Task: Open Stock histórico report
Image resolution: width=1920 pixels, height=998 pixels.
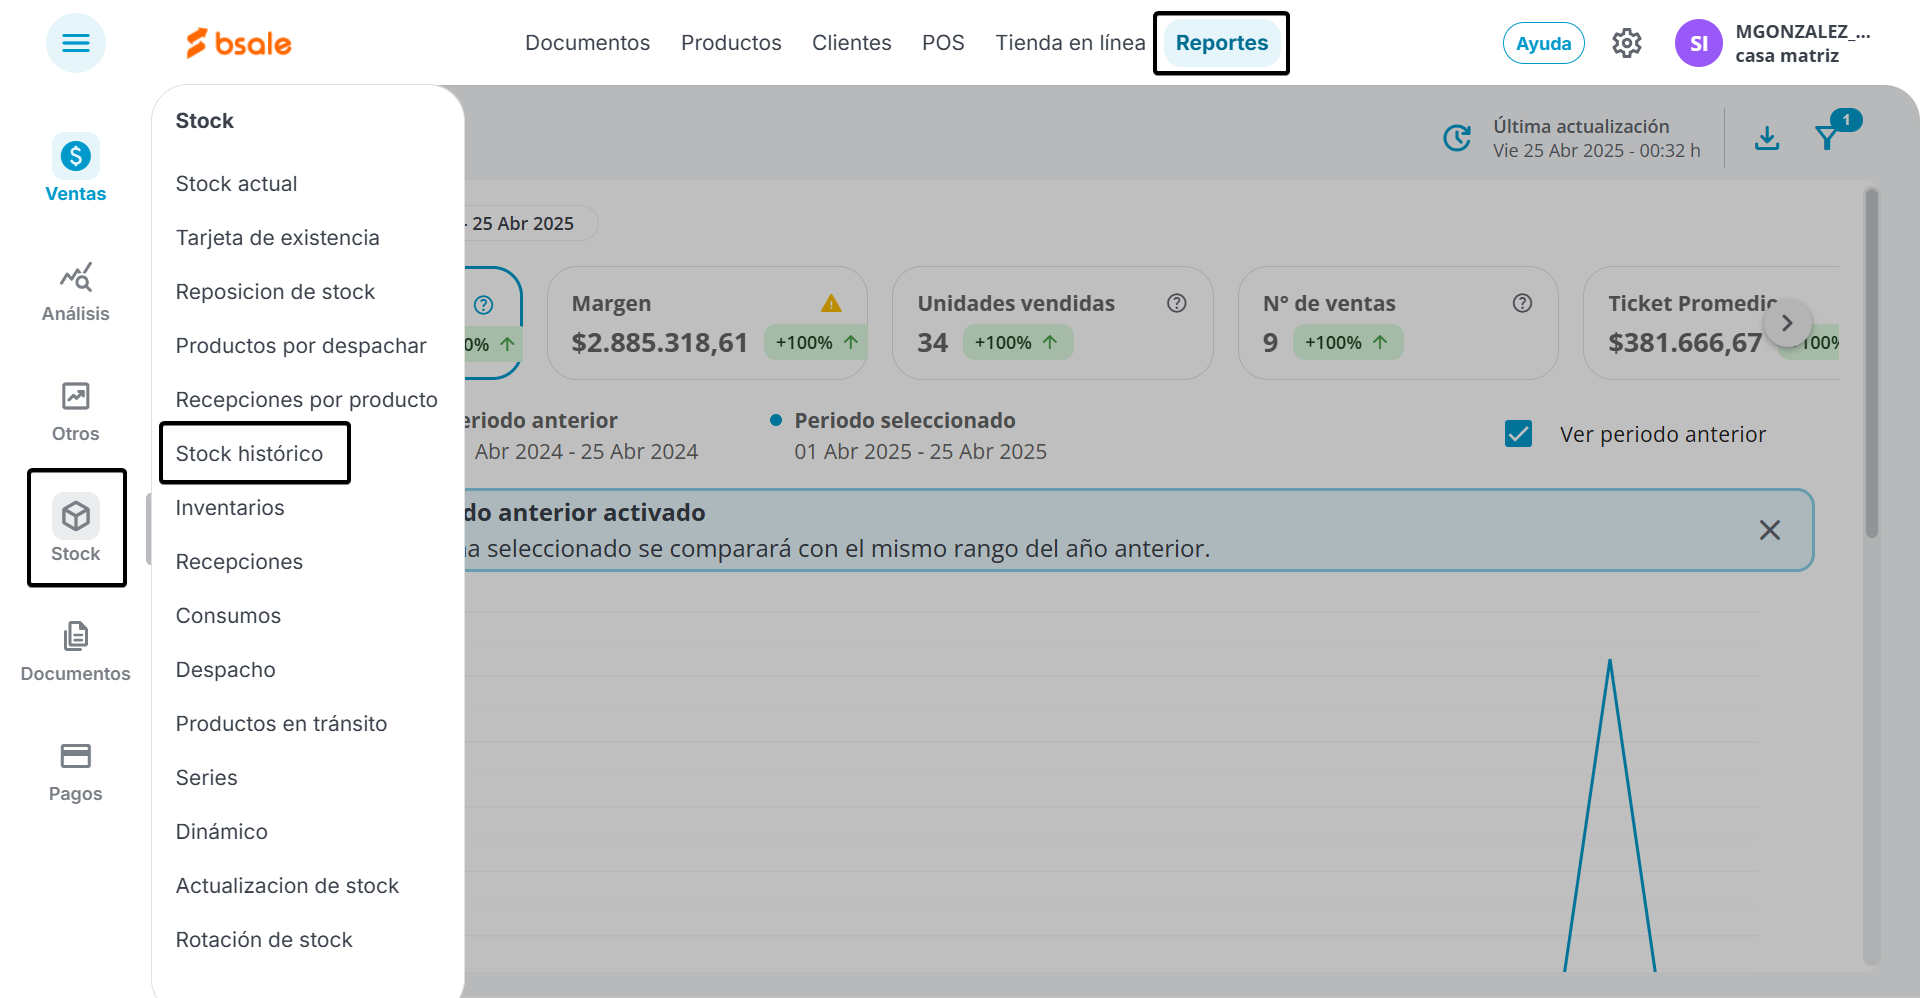Action: 249,454
